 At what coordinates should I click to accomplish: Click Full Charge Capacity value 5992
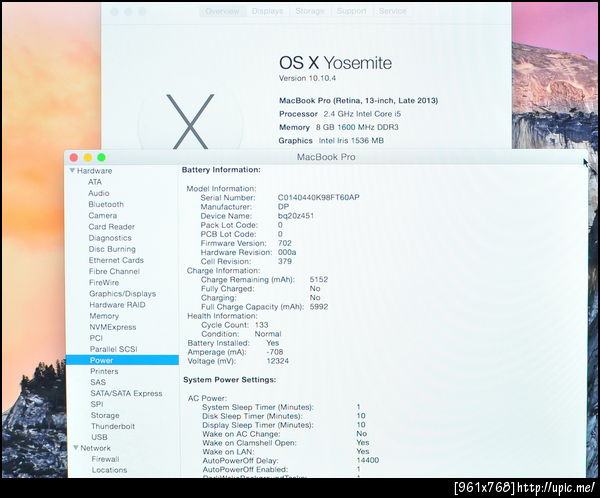[x=319, y=307]
